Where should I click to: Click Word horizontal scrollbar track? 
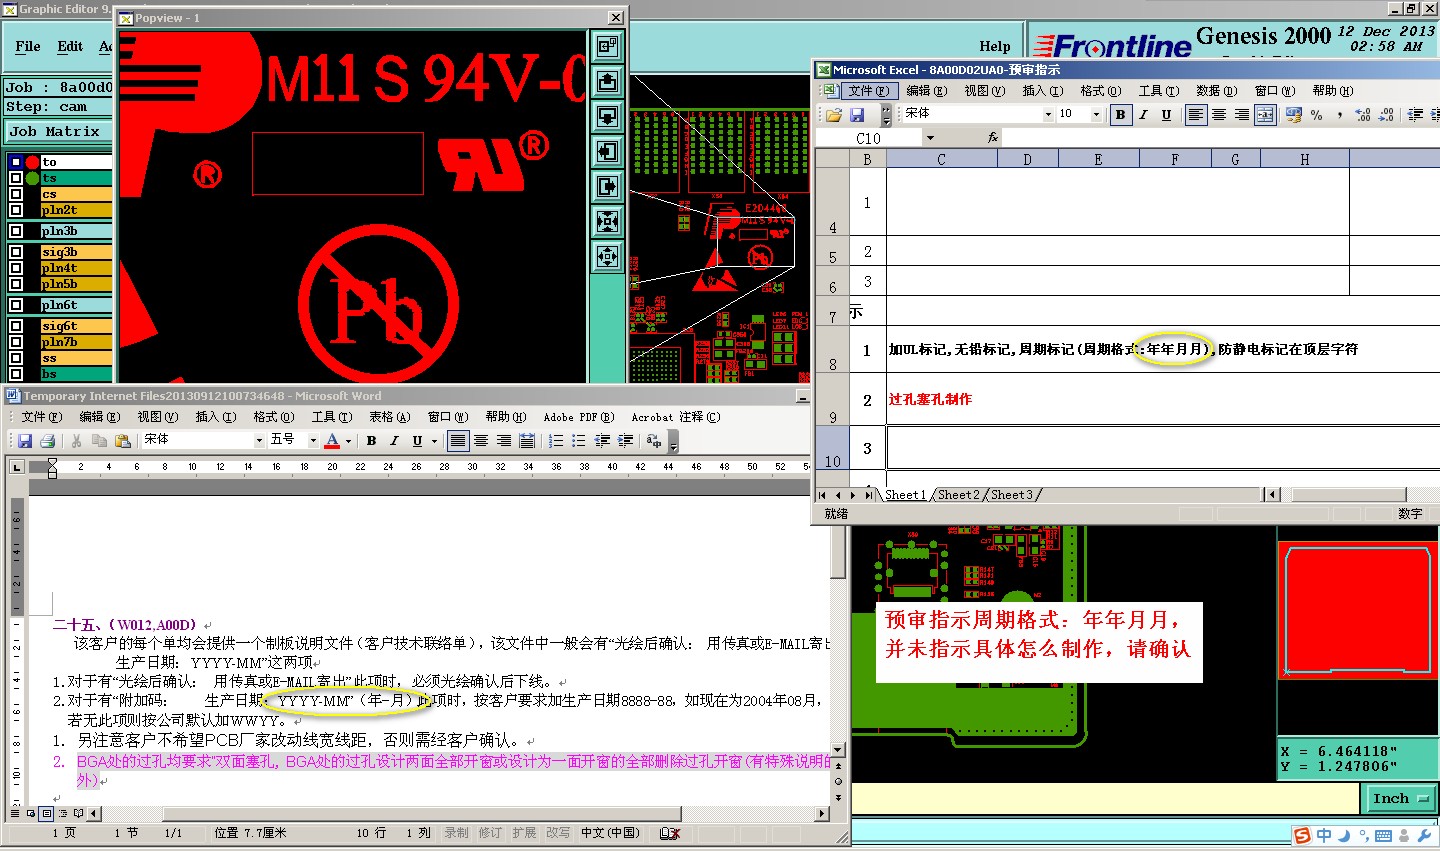click(x=460, y=813)
